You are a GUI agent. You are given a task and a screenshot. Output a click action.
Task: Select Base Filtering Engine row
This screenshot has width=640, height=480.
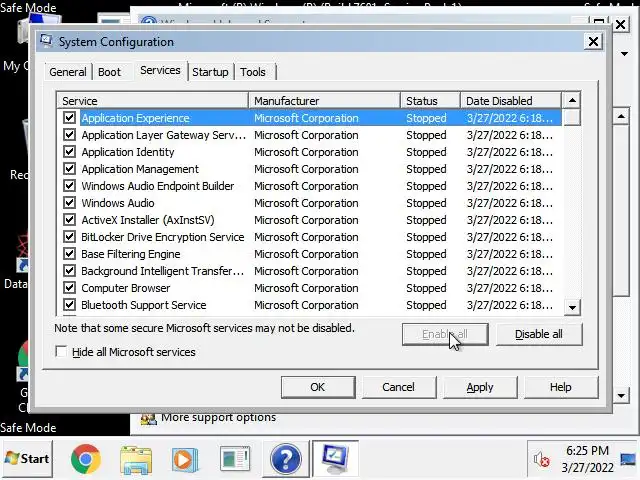(309, 254)
